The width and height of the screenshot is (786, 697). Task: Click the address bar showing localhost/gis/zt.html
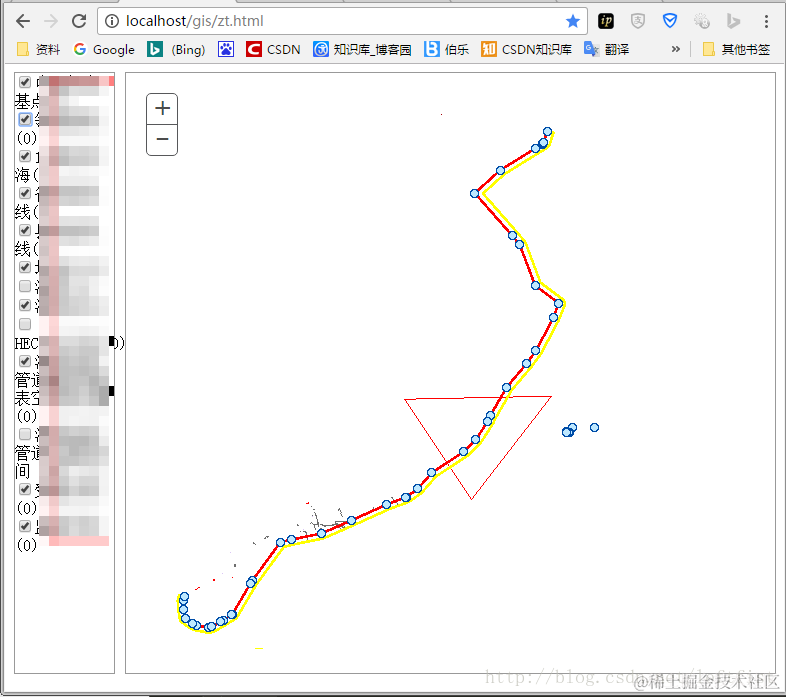click(342, 21)
